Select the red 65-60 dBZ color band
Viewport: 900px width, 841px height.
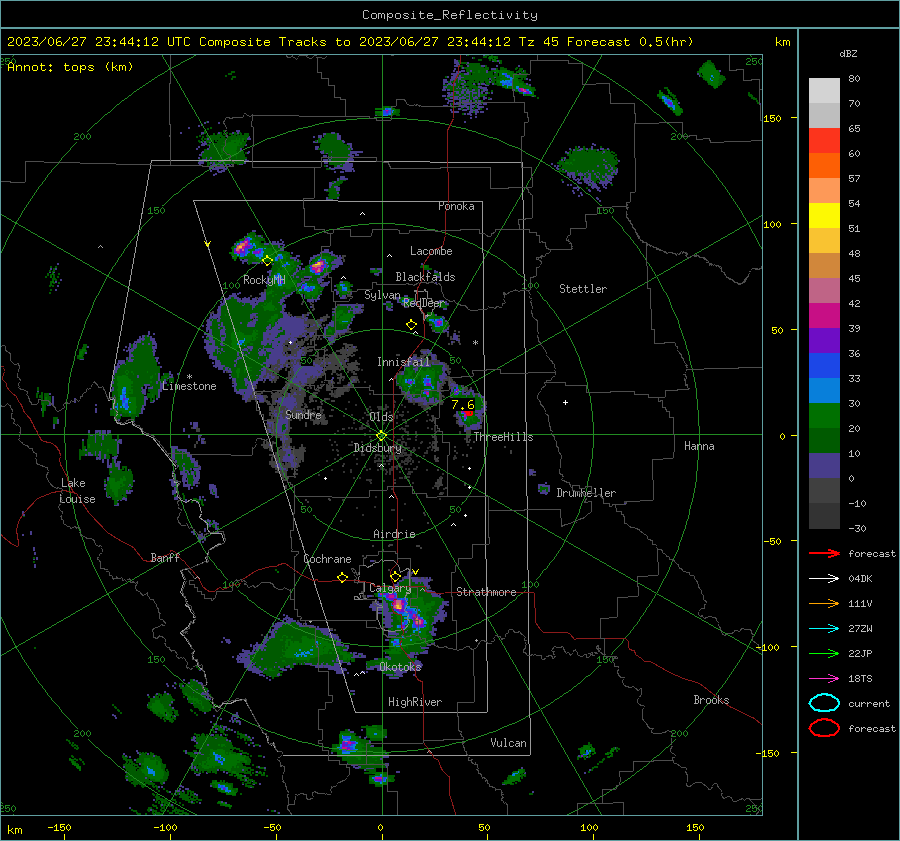click(824, 141)
